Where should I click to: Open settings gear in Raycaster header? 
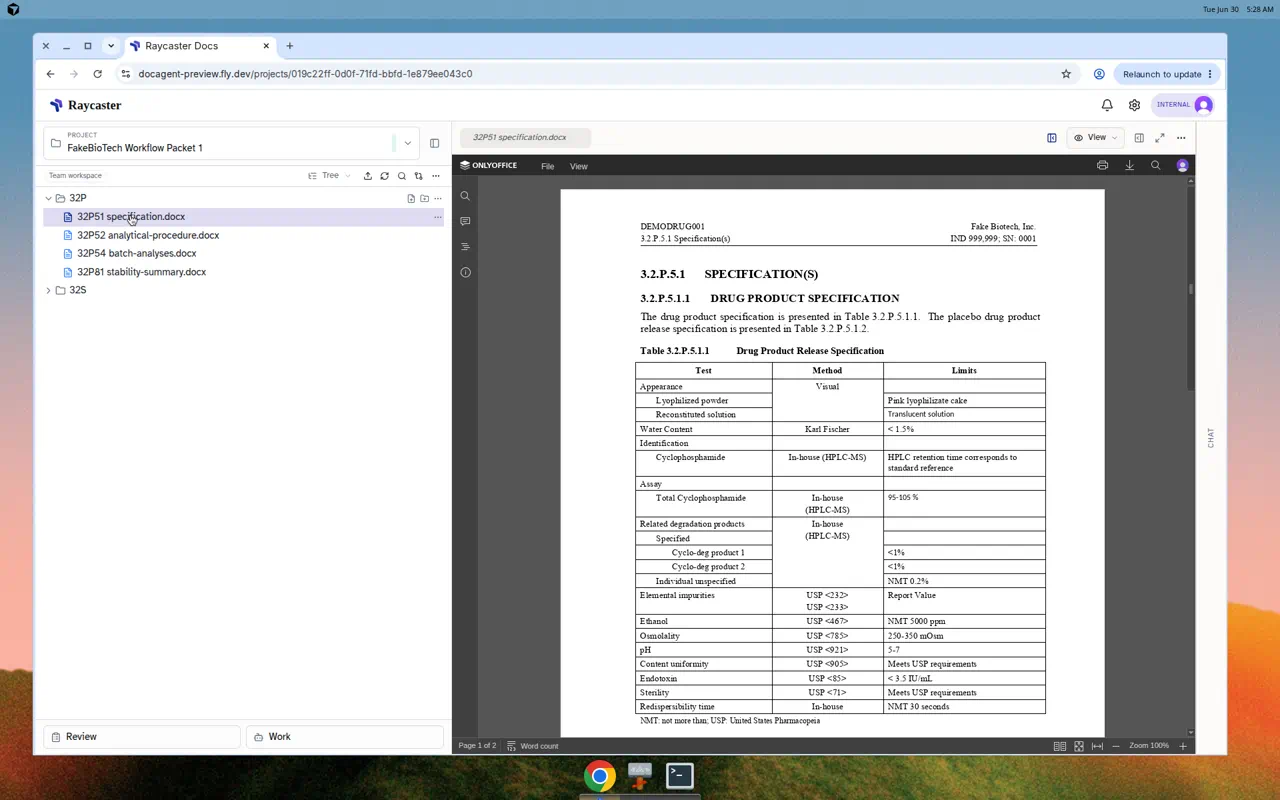(x=1134, y=105)
